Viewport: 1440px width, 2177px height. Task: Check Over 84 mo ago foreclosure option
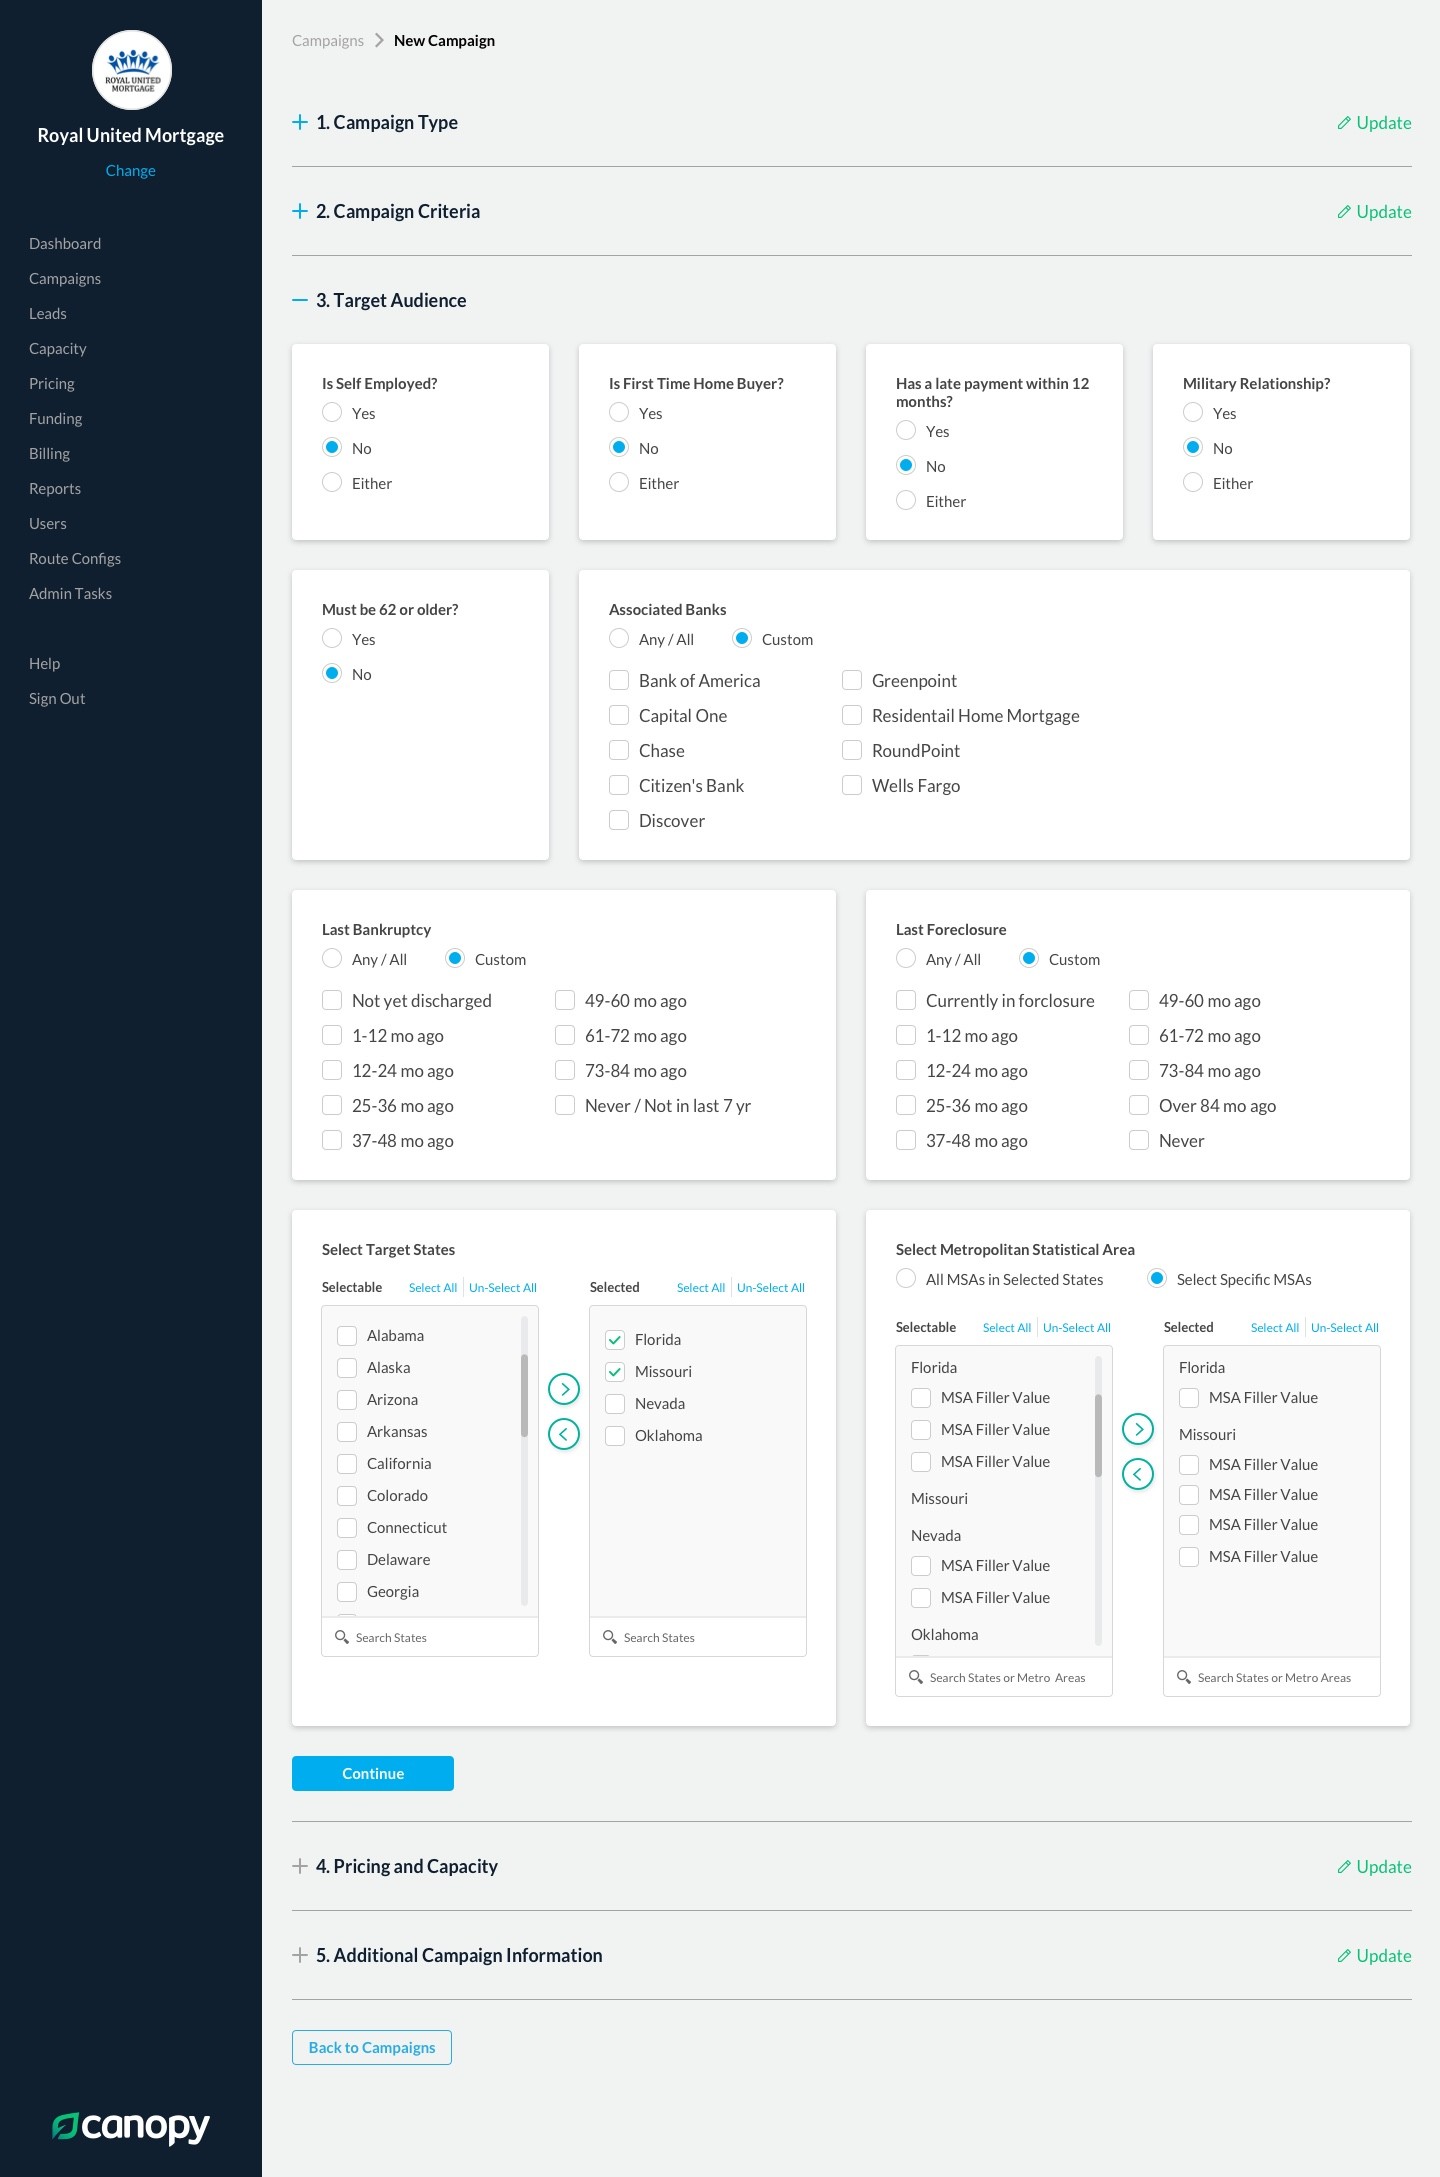point(1139,1105)
